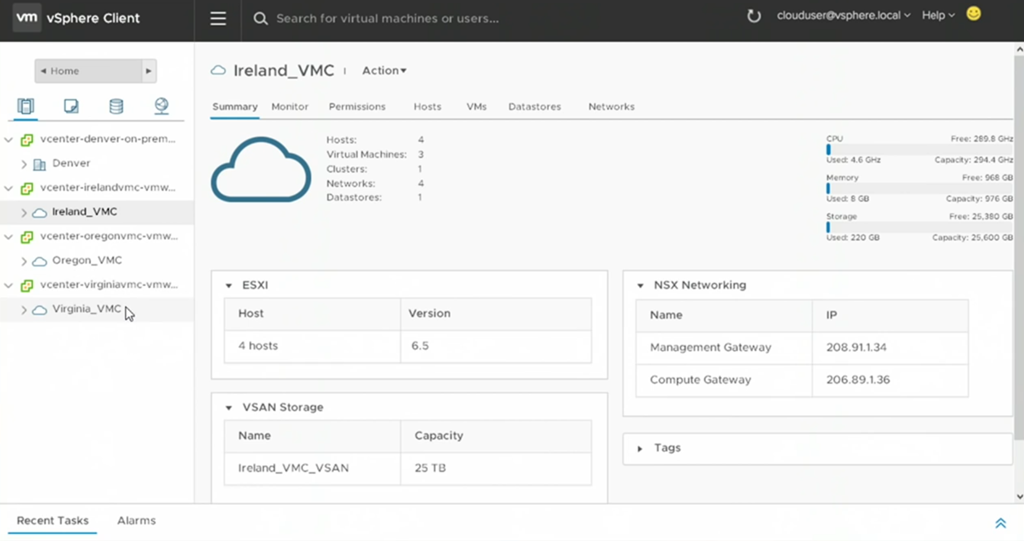Expand the Denver datacenter node
The image size is (1024, 541).
point(24,164)
